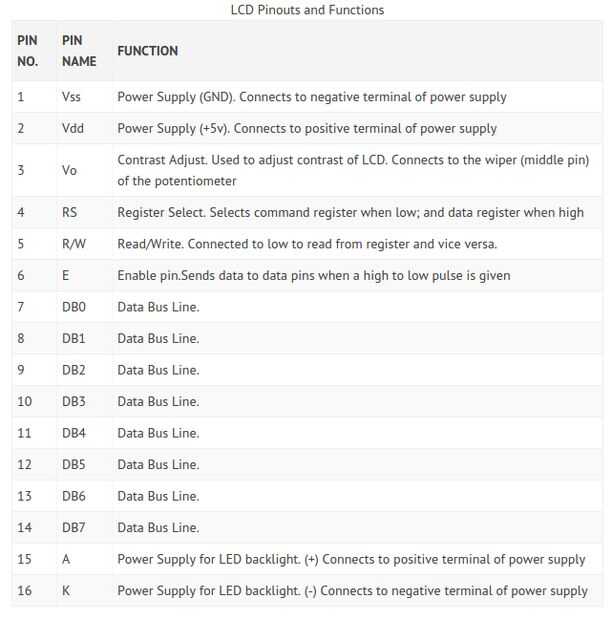
Task: Select the 'RS' pin name cell
Action: pyautogui.click(x=69, y=212)
